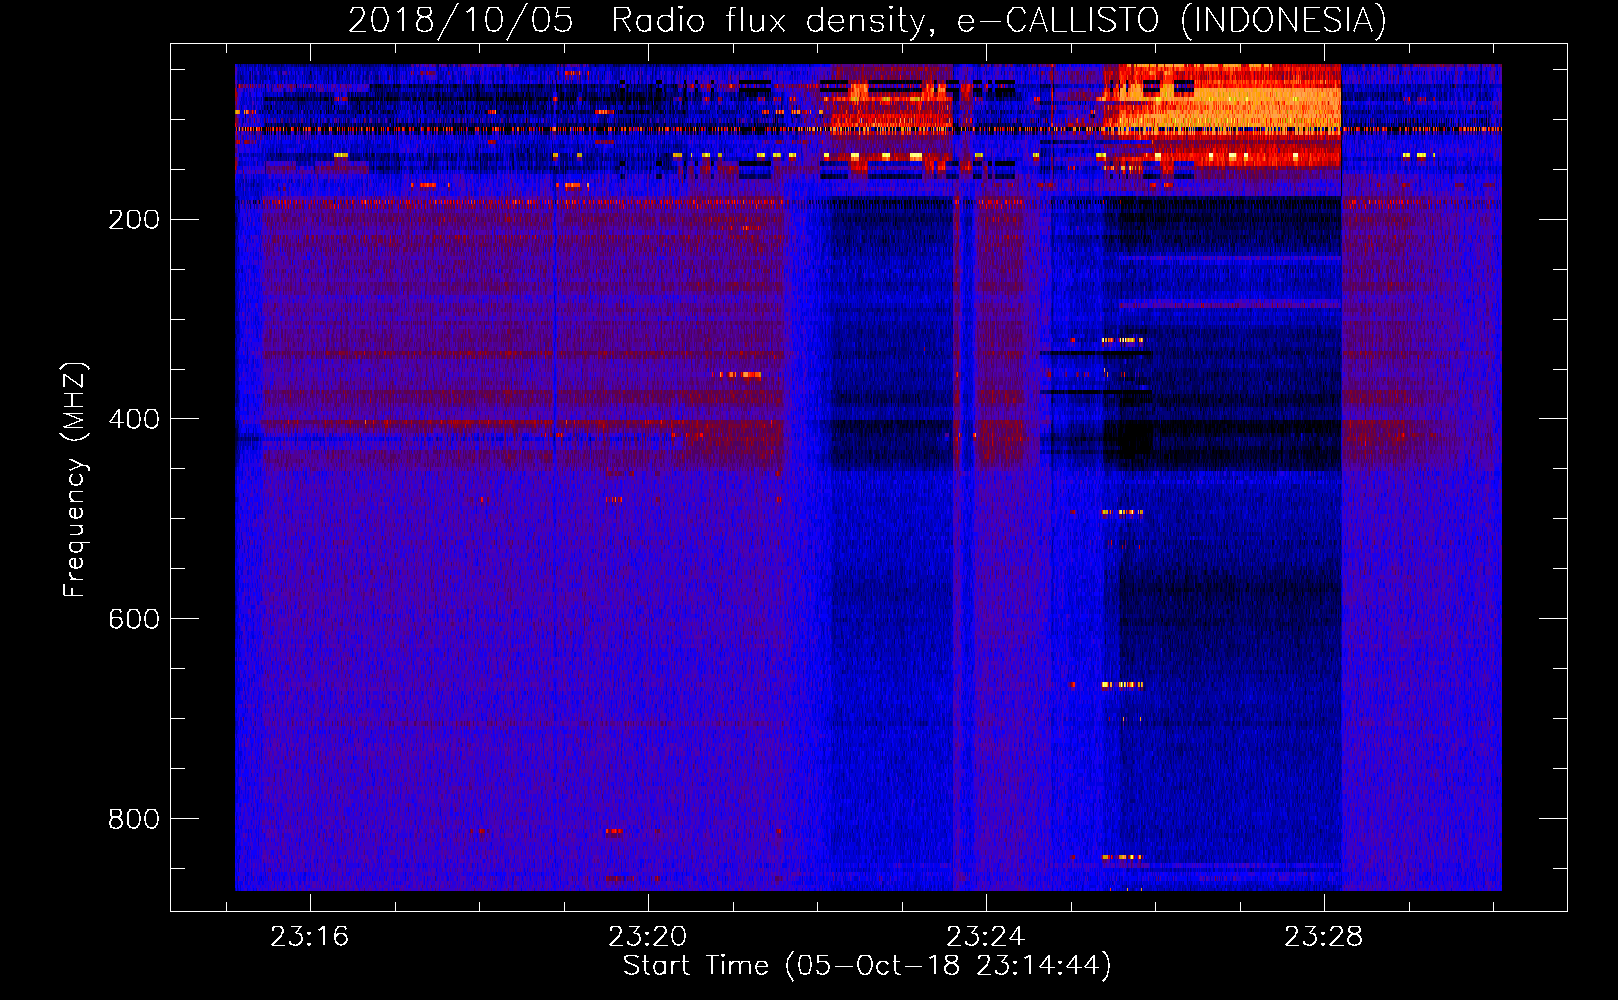Click the 23:20 time tick label
1618x1000 pixels.
point(647,937)
